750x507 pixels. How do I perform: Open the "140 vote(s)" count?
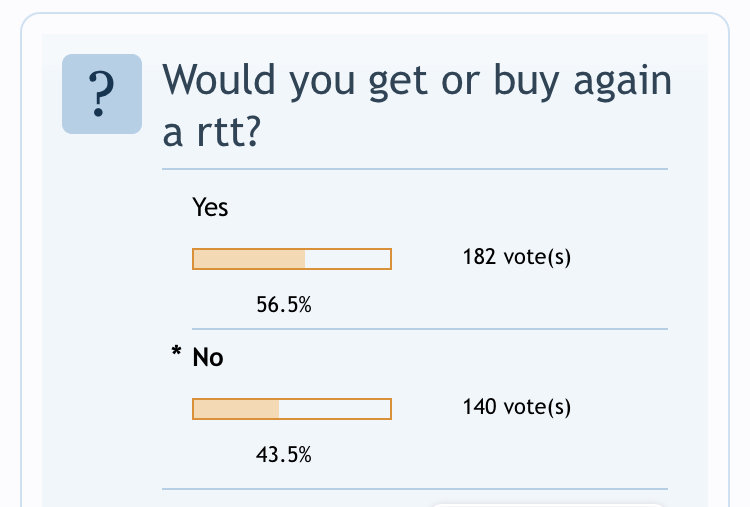coord(517,407)
